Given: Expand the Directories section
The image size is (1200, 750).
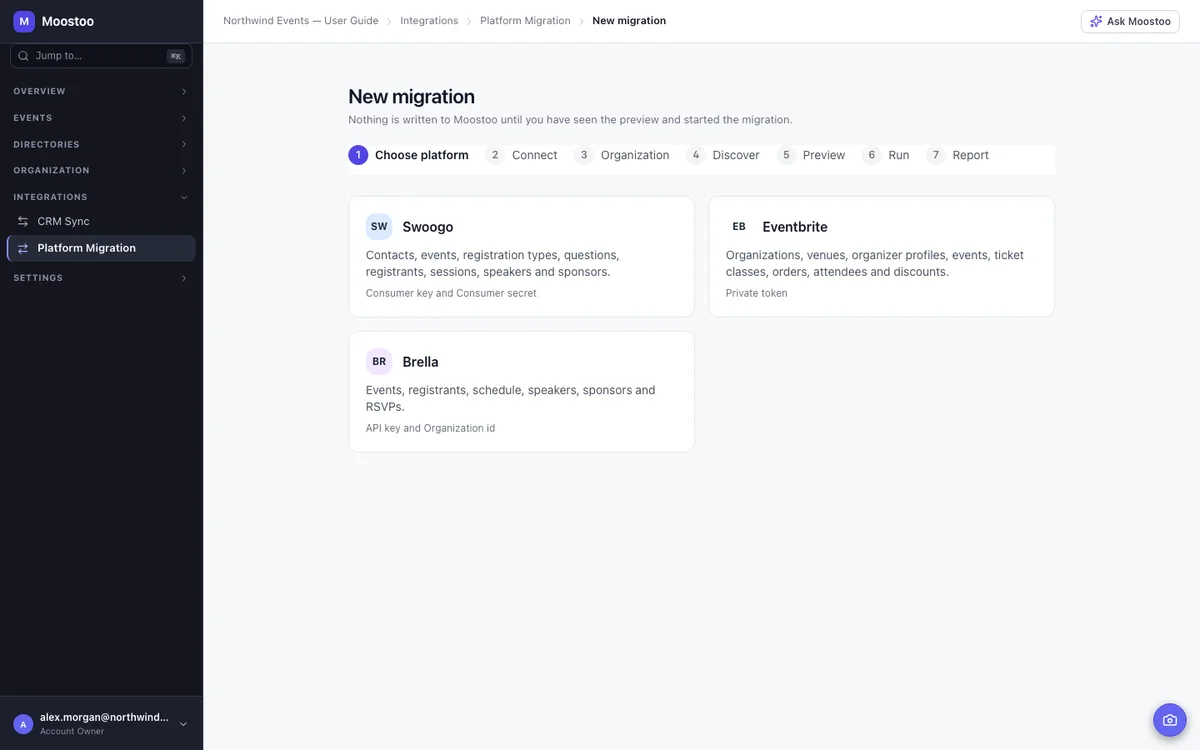Looking at the screenshot, I should pos(101,144).
